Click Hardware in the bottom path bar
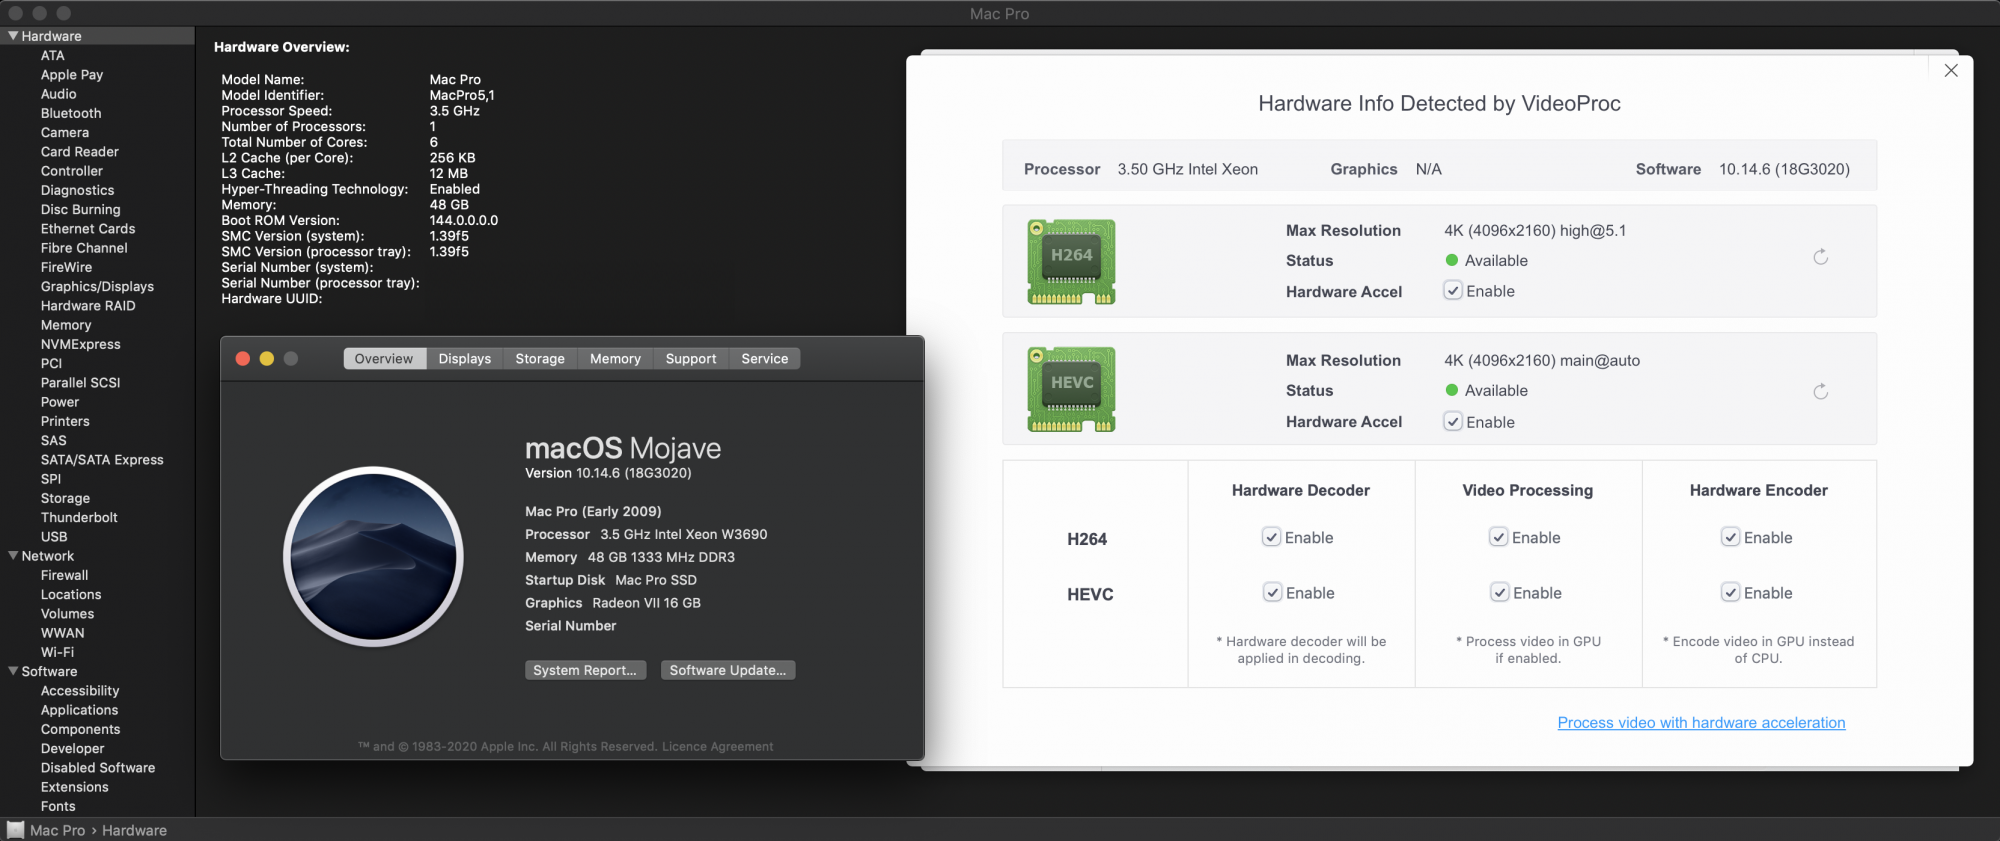2000x841 pixels. pyautogui.click(x=134, y=830)
